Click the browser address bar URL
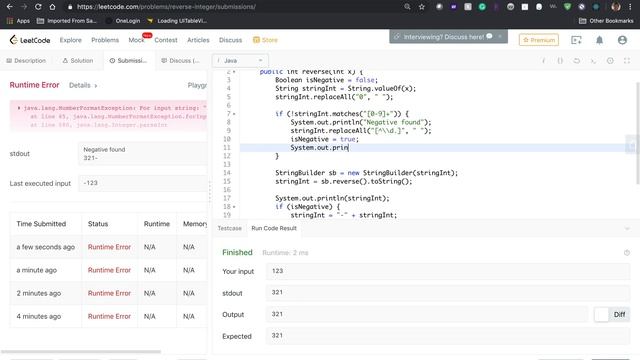Image resolution: width=640 pixels, height=360 pixels. (167, 7)
